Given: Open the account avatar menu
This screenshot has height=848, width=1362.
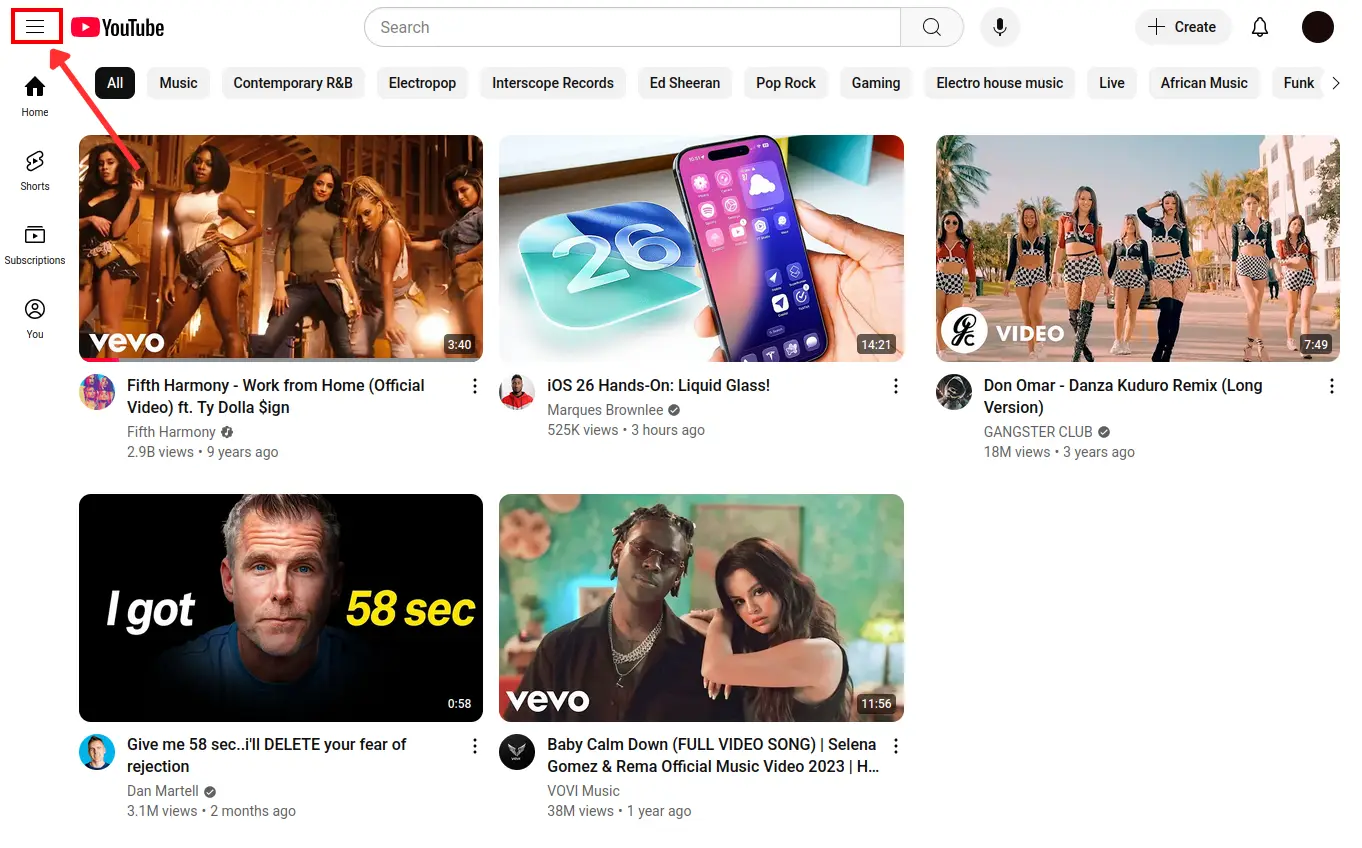Looking at the screenshot, I should 1318,28.
